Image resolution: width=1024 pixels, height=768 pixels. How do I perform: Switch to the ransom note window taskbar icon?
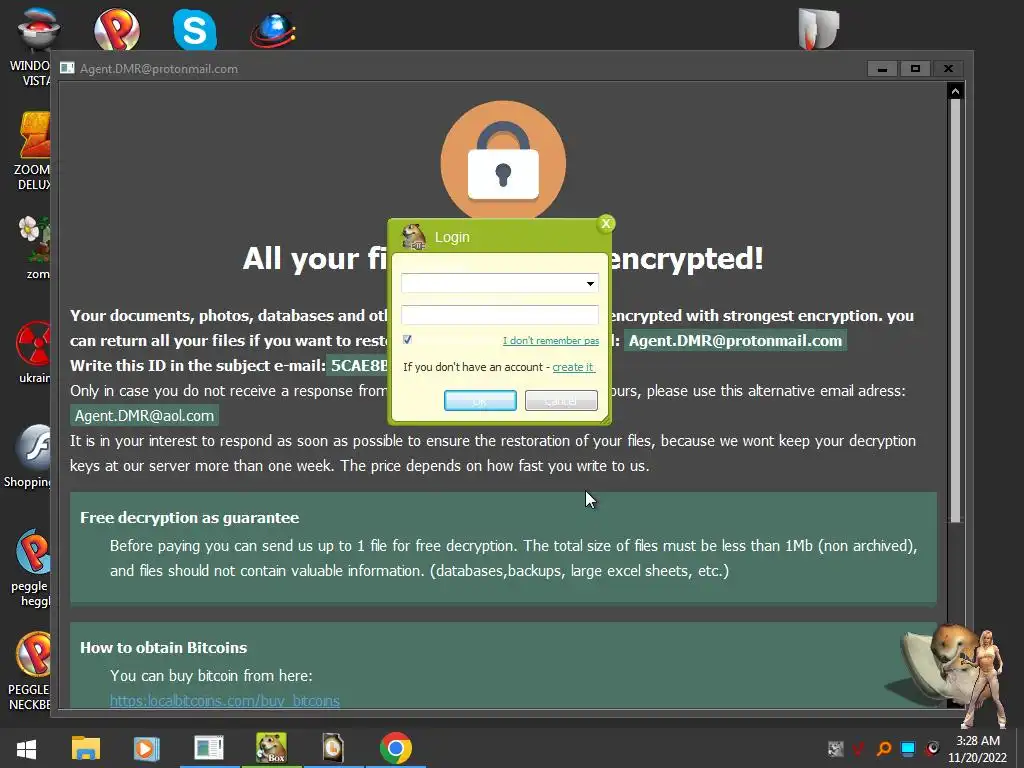tap(209, 748)
